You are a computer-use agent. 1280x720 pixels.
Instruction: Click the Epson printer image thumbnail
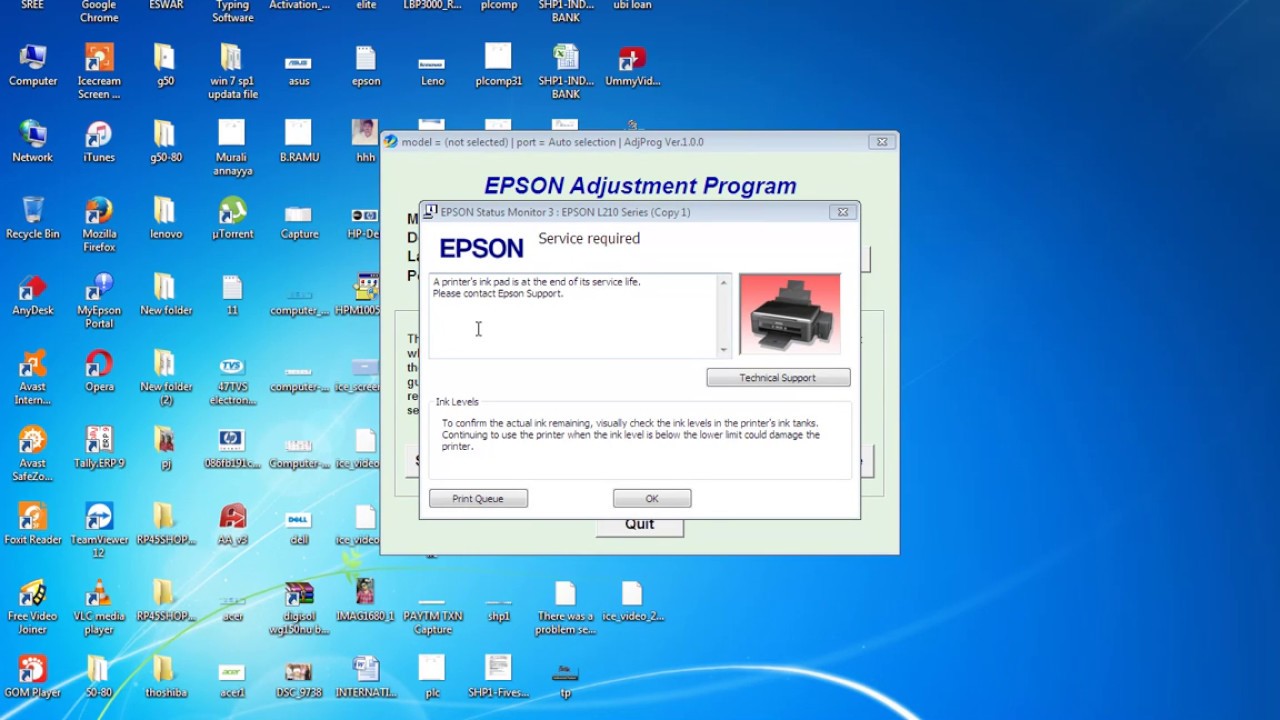[790, 314]
